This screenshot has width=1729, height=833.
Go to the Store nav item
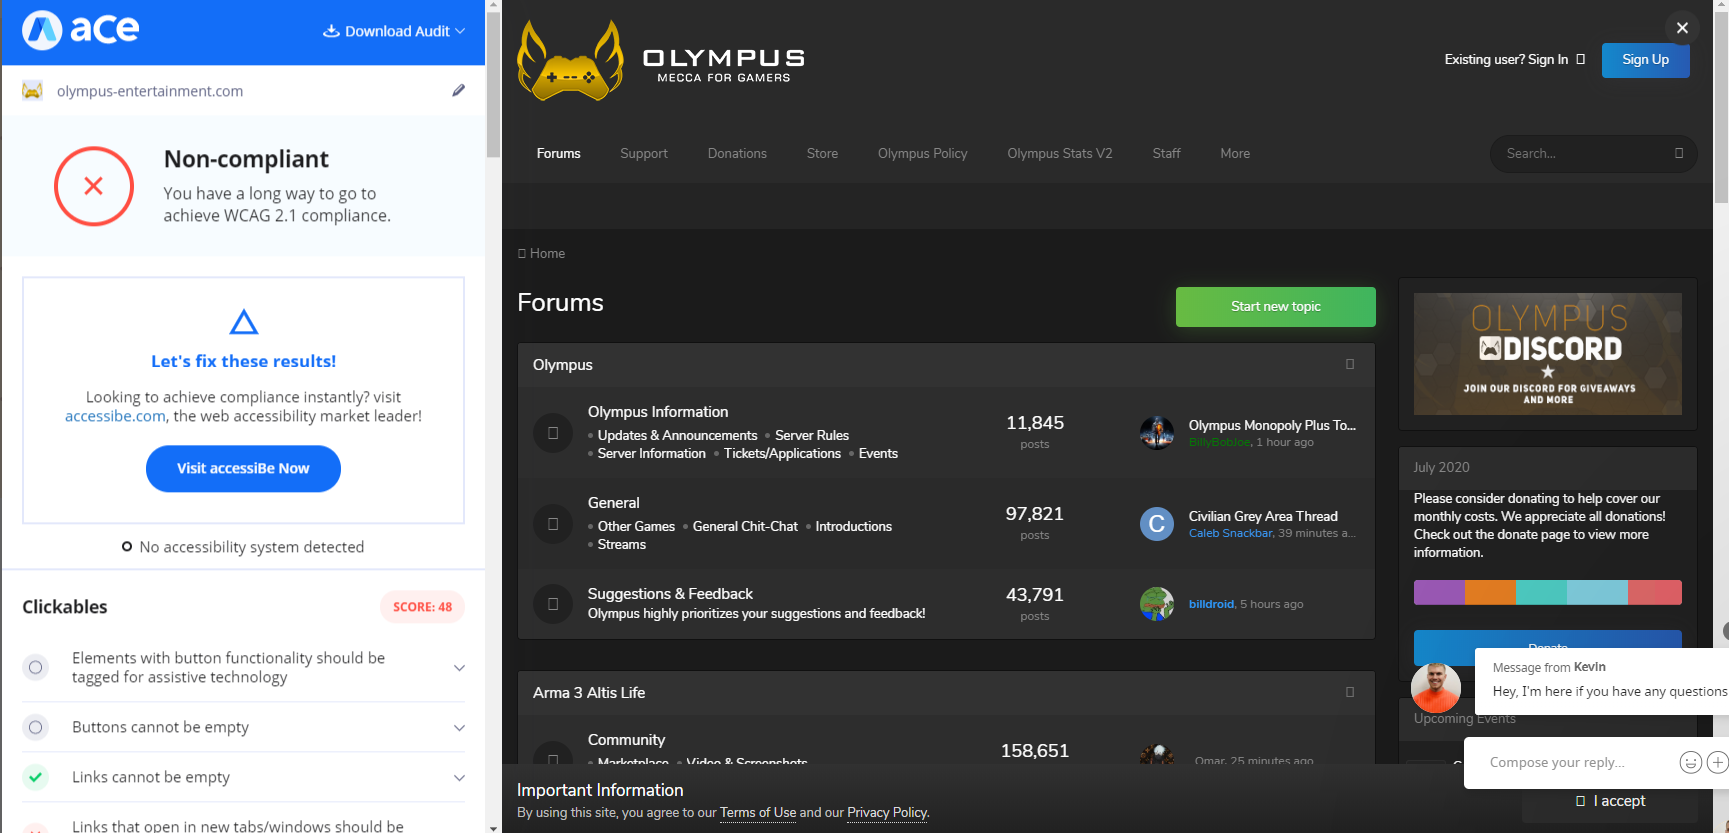[x=822, y=153]
